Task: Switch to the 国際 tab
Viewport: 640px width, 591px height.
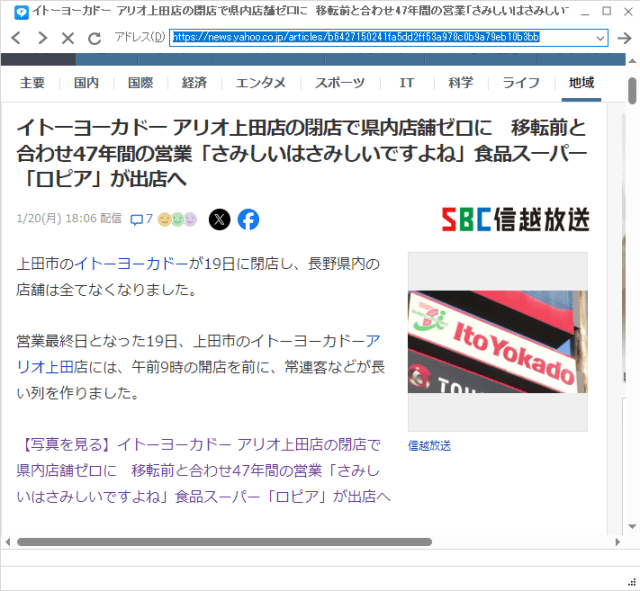Action: coord(140,83)
